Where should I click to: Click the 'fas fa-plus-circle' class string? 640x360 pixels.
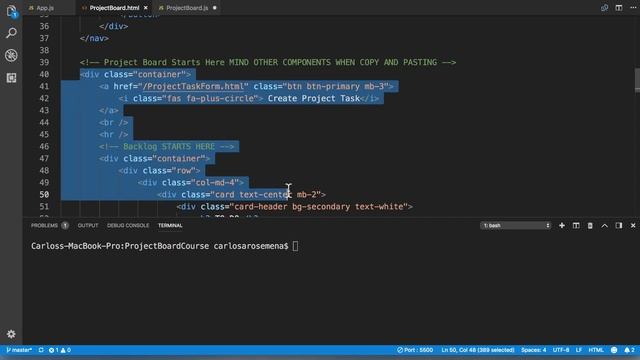(x=212, y=98)
